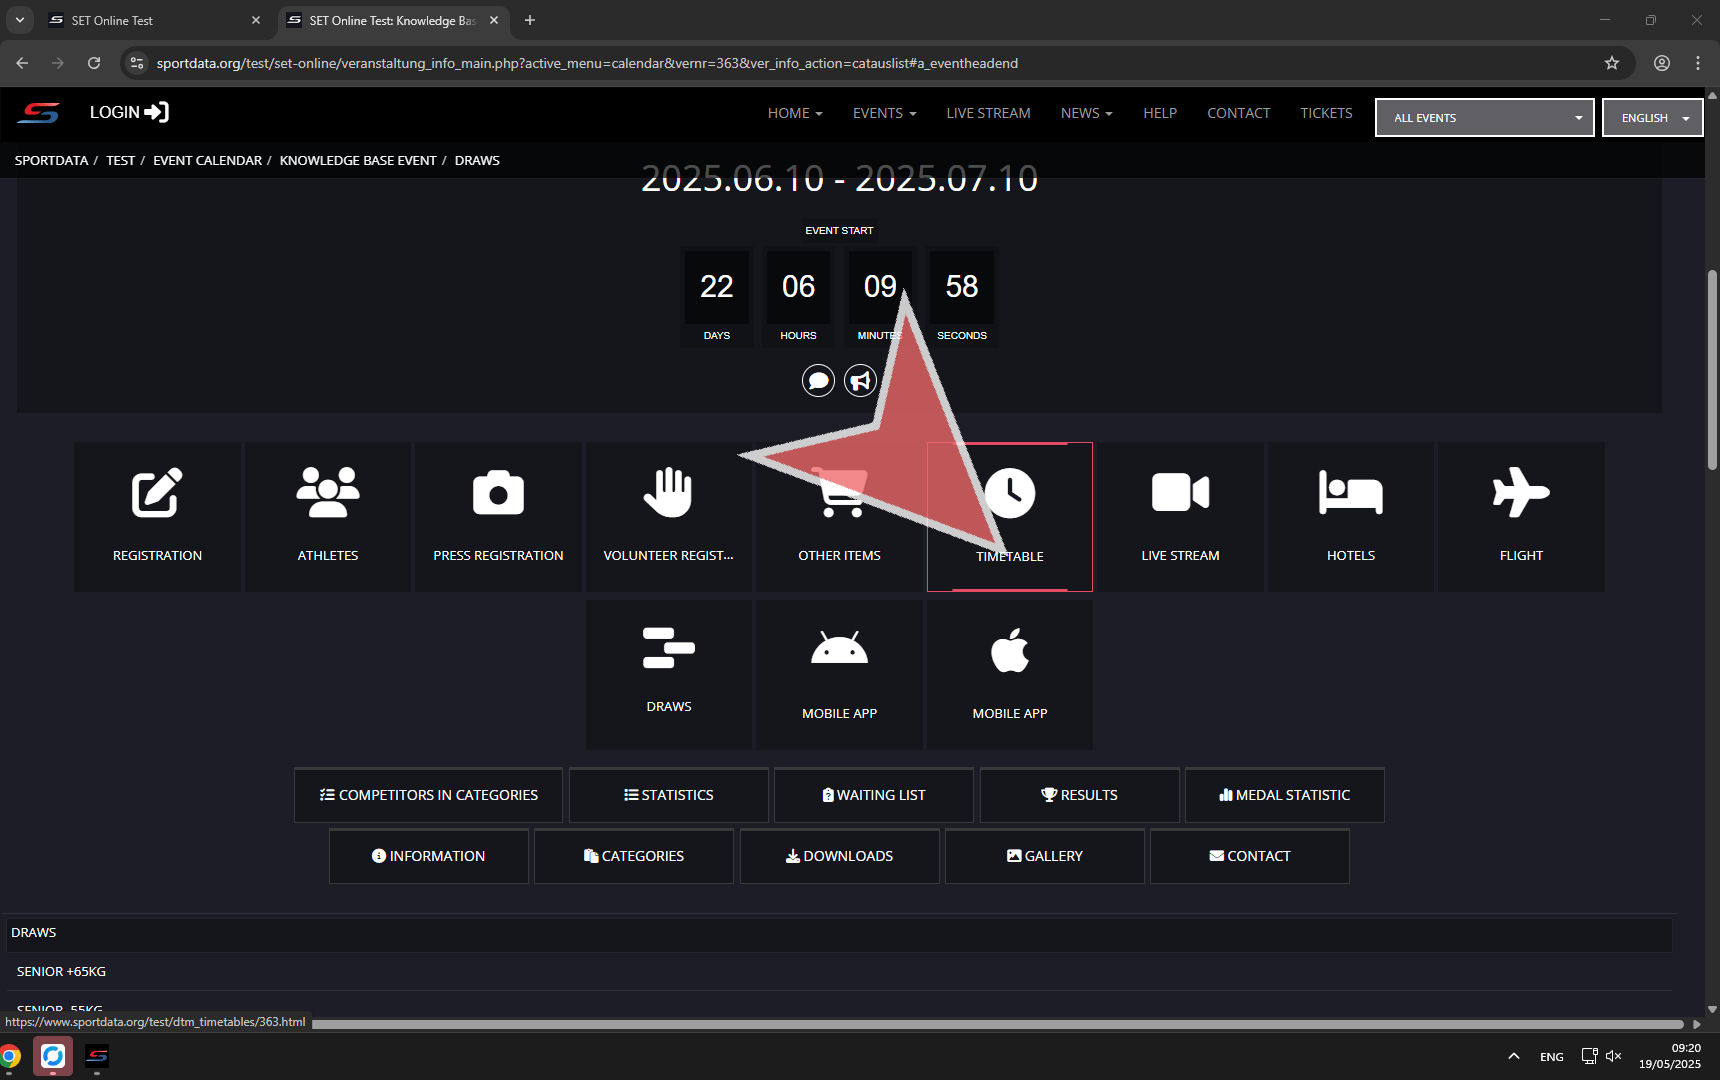
Task: Open the Android Mobile App tile
Action: 839,674
